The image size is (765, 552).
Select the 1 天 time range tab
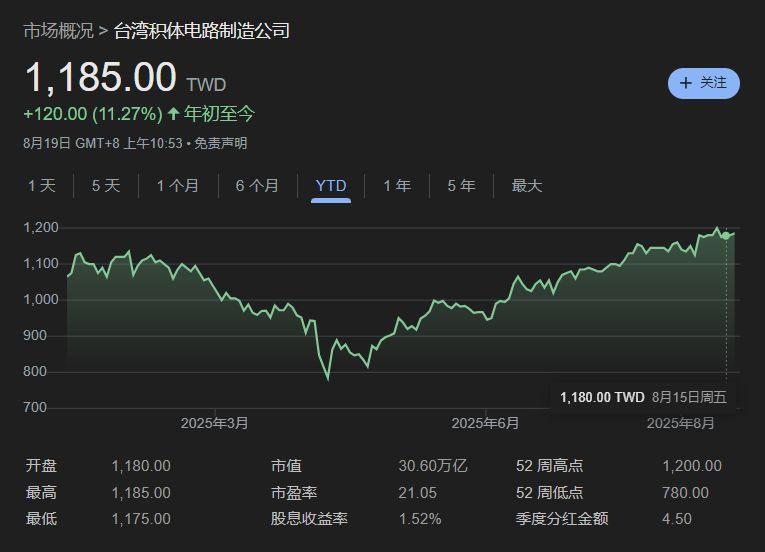click(41, 185)
